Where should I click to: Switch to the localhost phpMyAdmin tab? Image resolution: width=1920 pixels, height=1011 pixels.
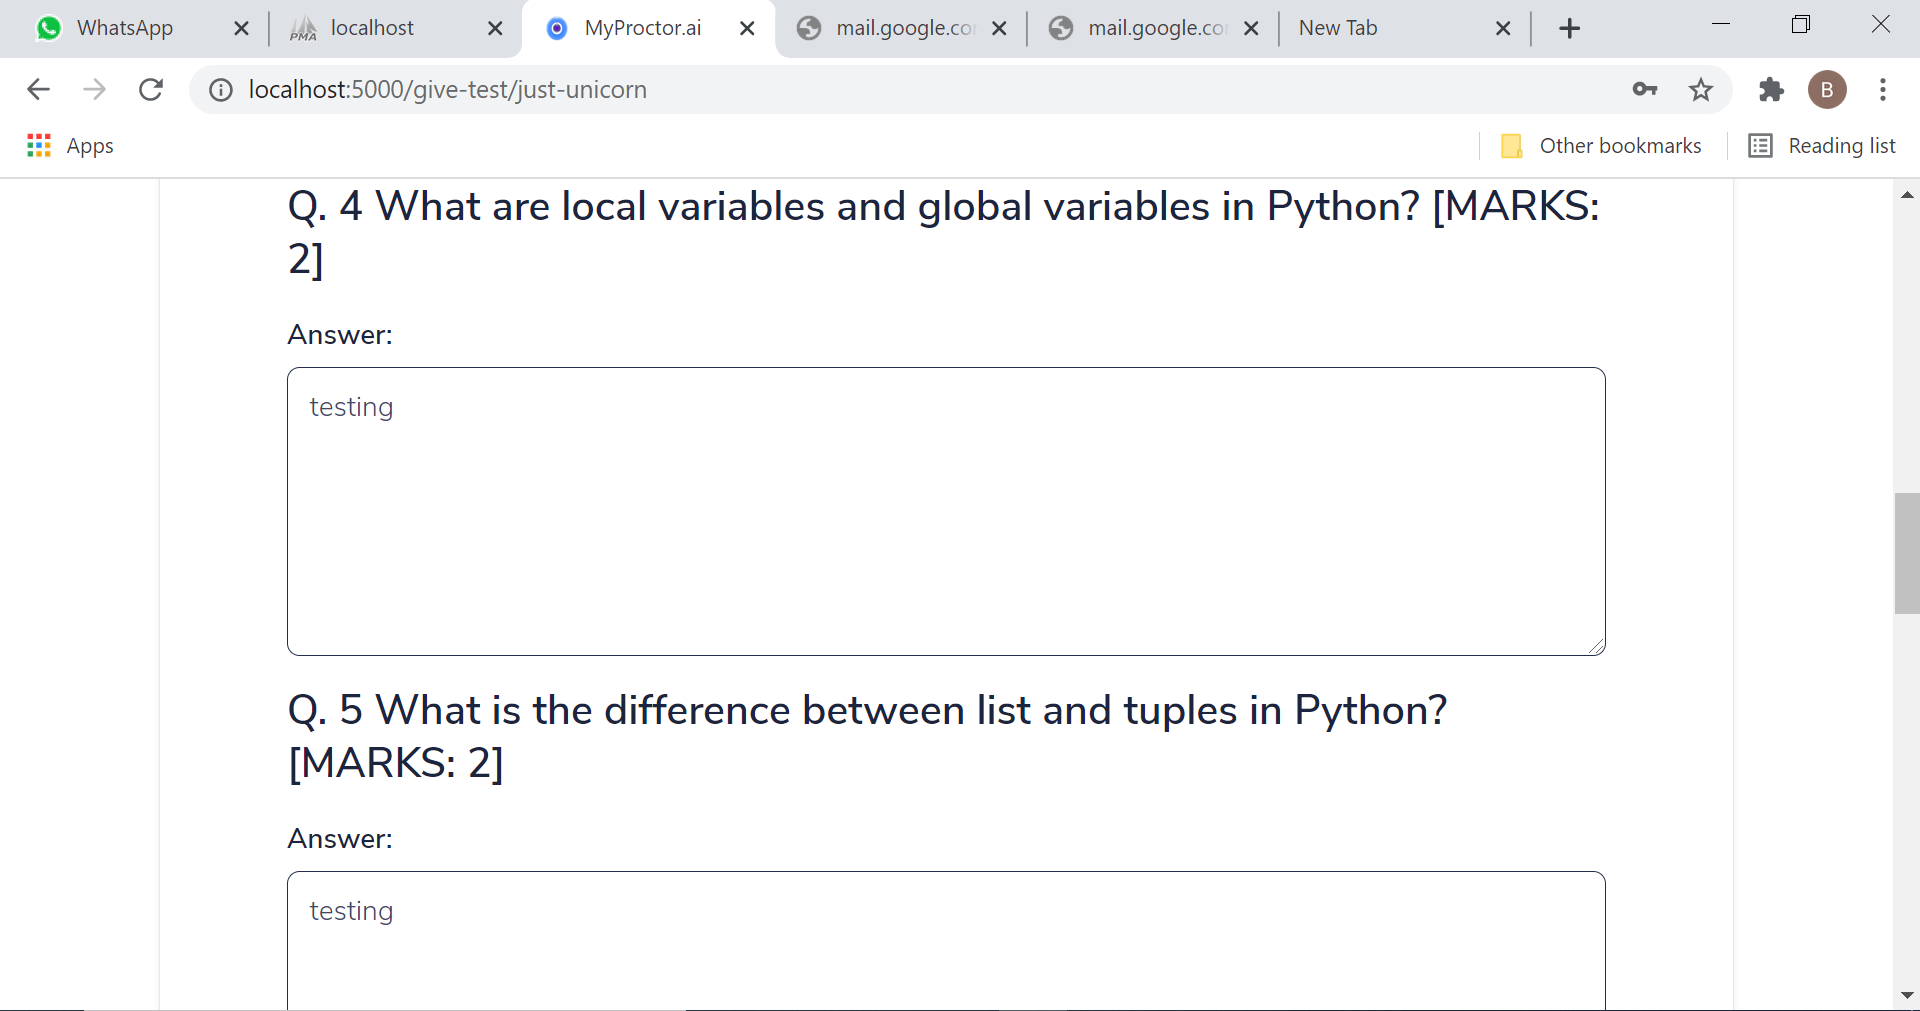(x=372, y=29)
